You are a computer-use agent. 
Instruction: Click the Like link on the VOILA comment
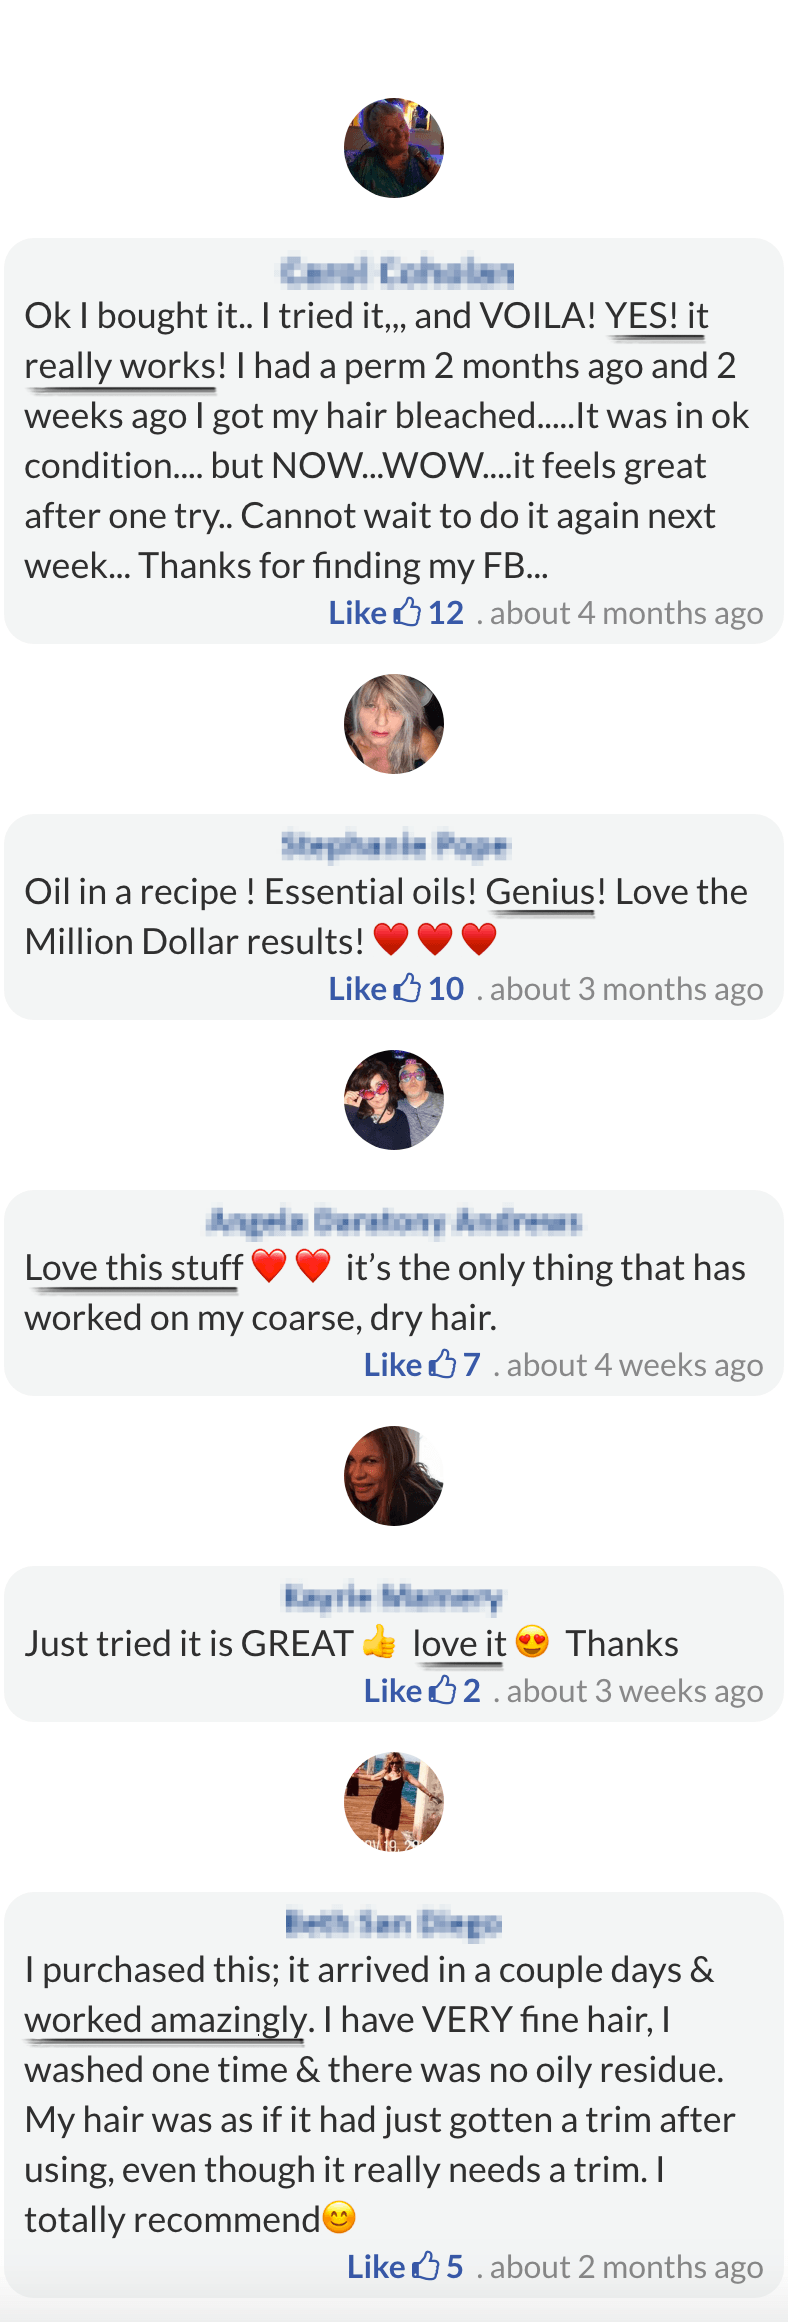[x=357, y=613]
